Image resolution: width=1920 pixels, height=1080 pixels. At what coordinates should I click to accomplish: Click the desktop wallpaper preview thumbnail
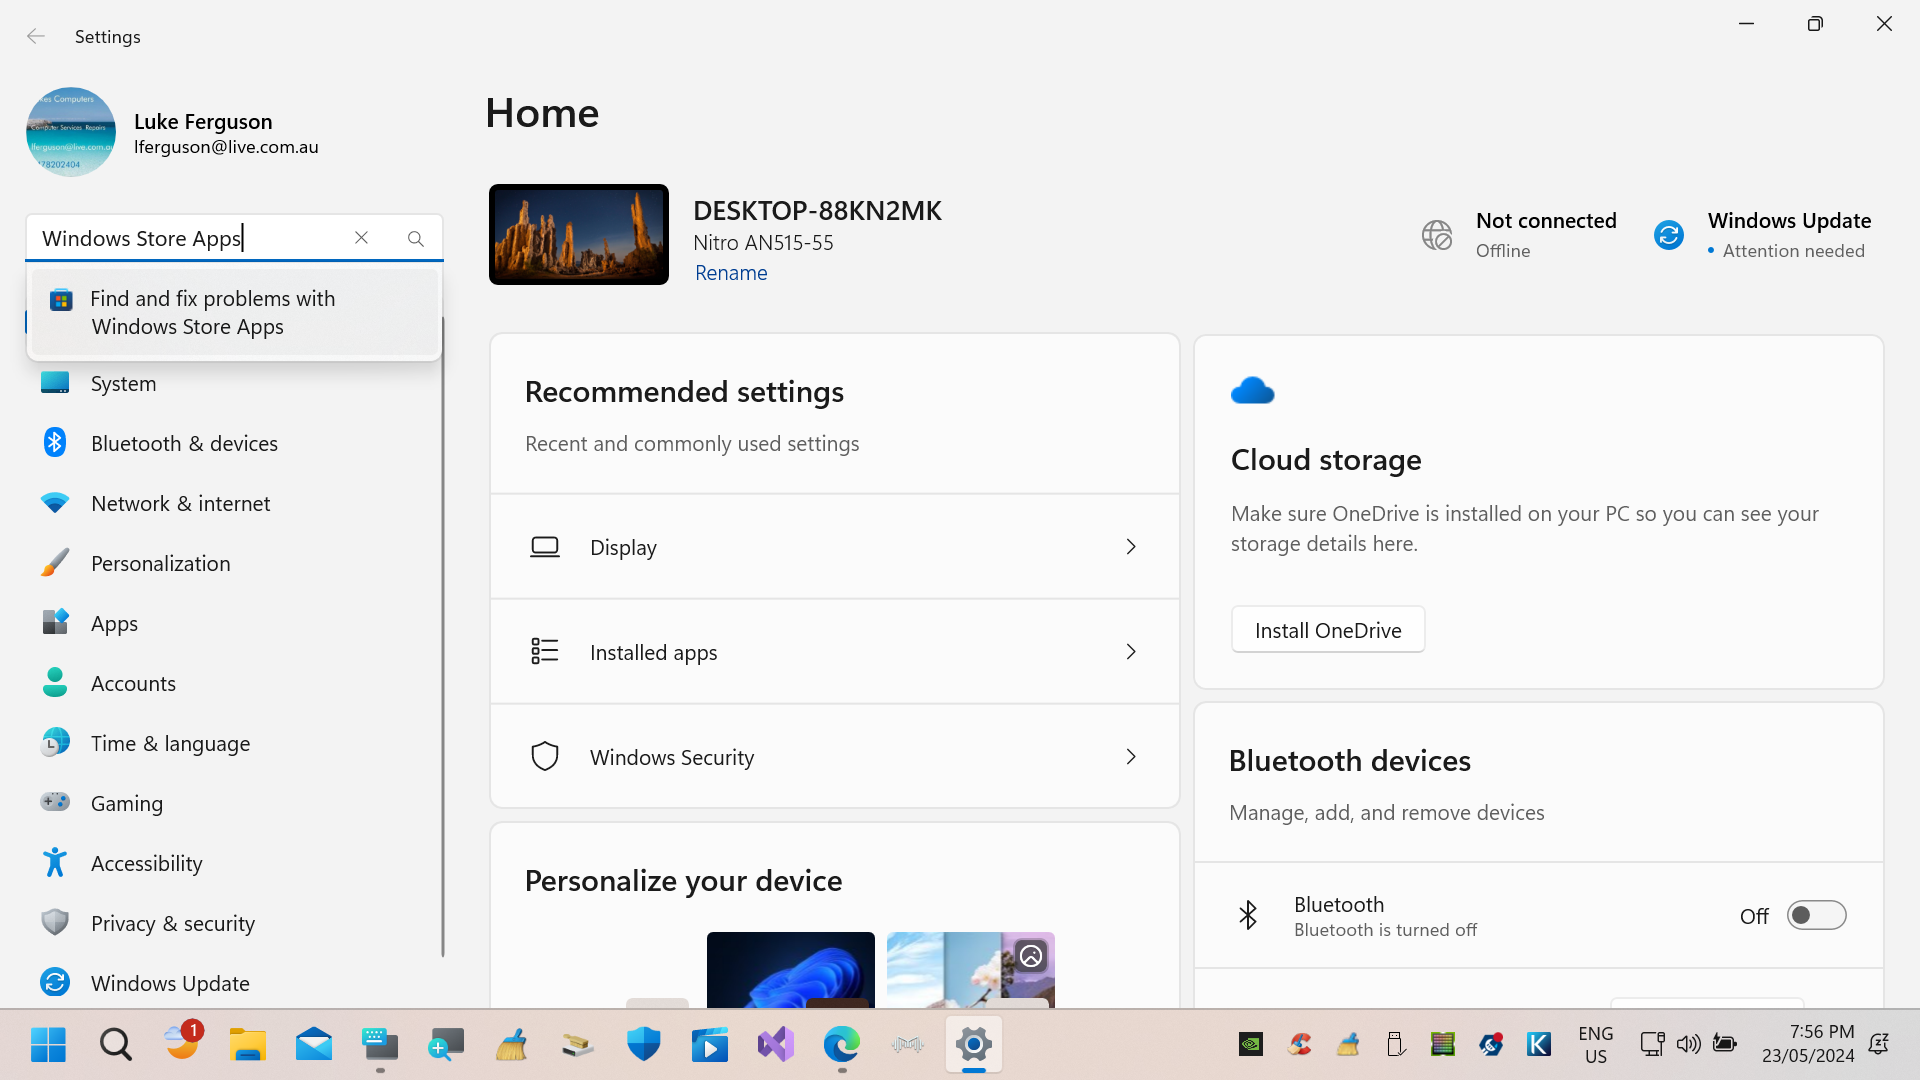click(x=579, y=234)
